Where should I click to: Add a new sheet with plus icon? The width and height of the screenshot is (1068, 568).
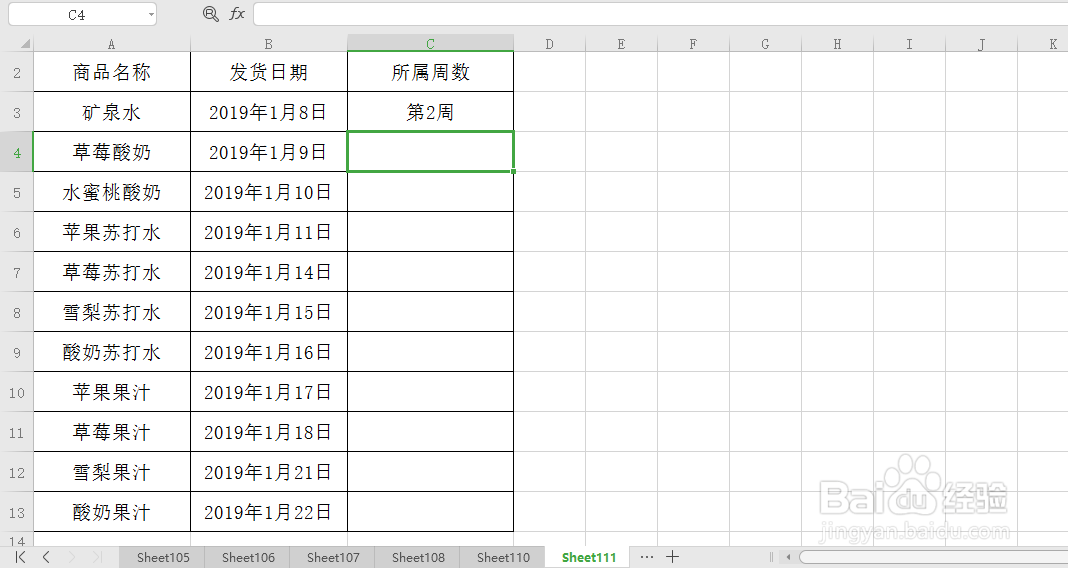pos(672,557)
